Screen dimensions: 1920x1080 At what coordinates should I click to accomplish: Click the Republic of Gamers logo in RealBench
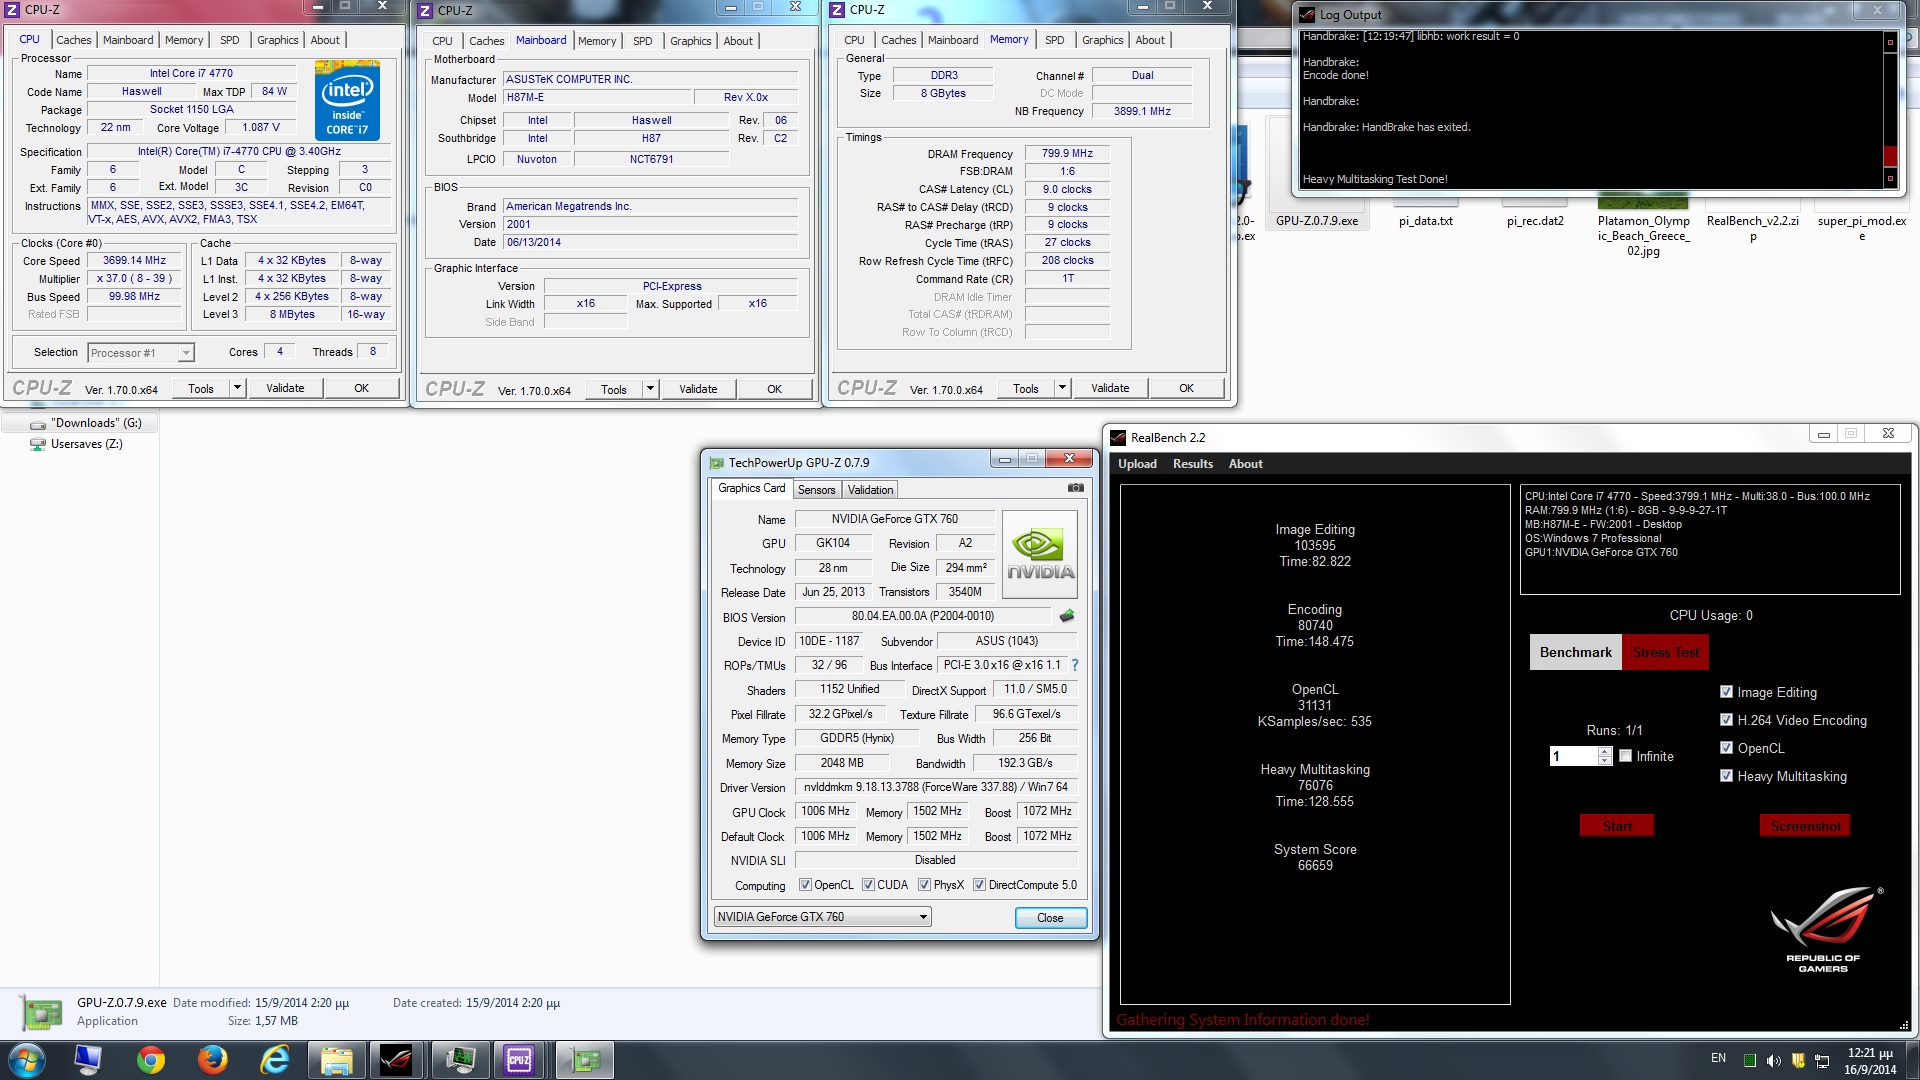[x=1824, y=929]
